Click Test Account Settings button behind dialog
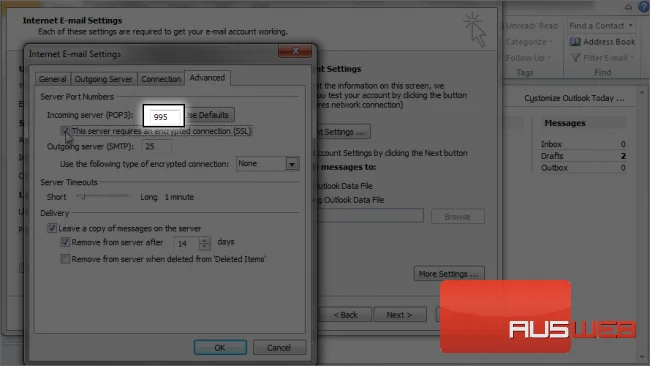Viewport: 650px width, 366px height. click(344, 132)
